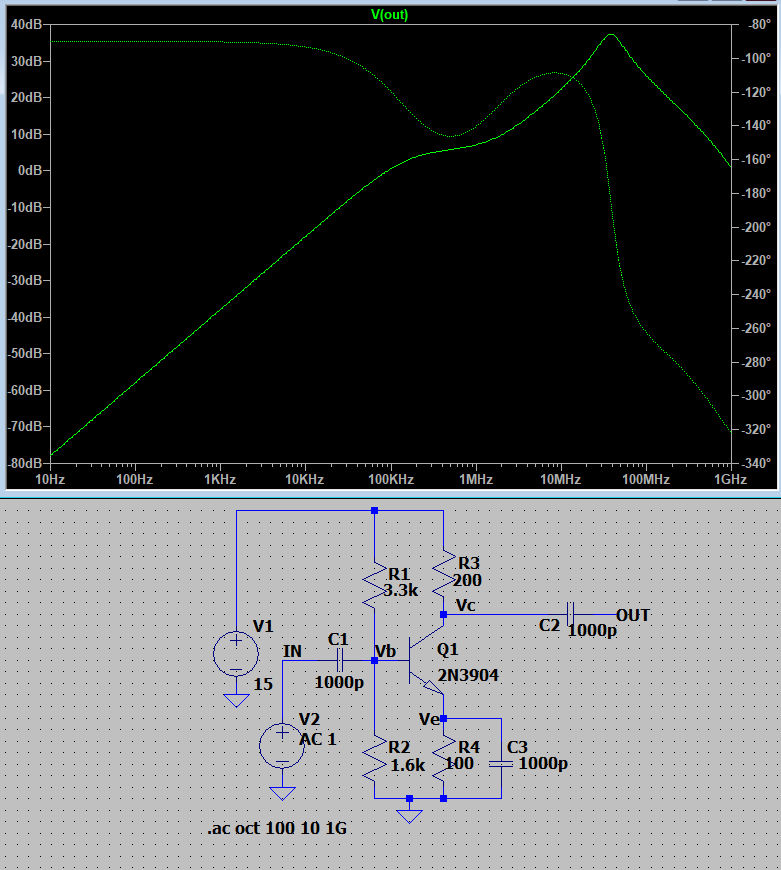The width and height of the screenshot is (781, 870).
Task: Click the V1 15V voltage source symbol
Action: tap(236, 654)
